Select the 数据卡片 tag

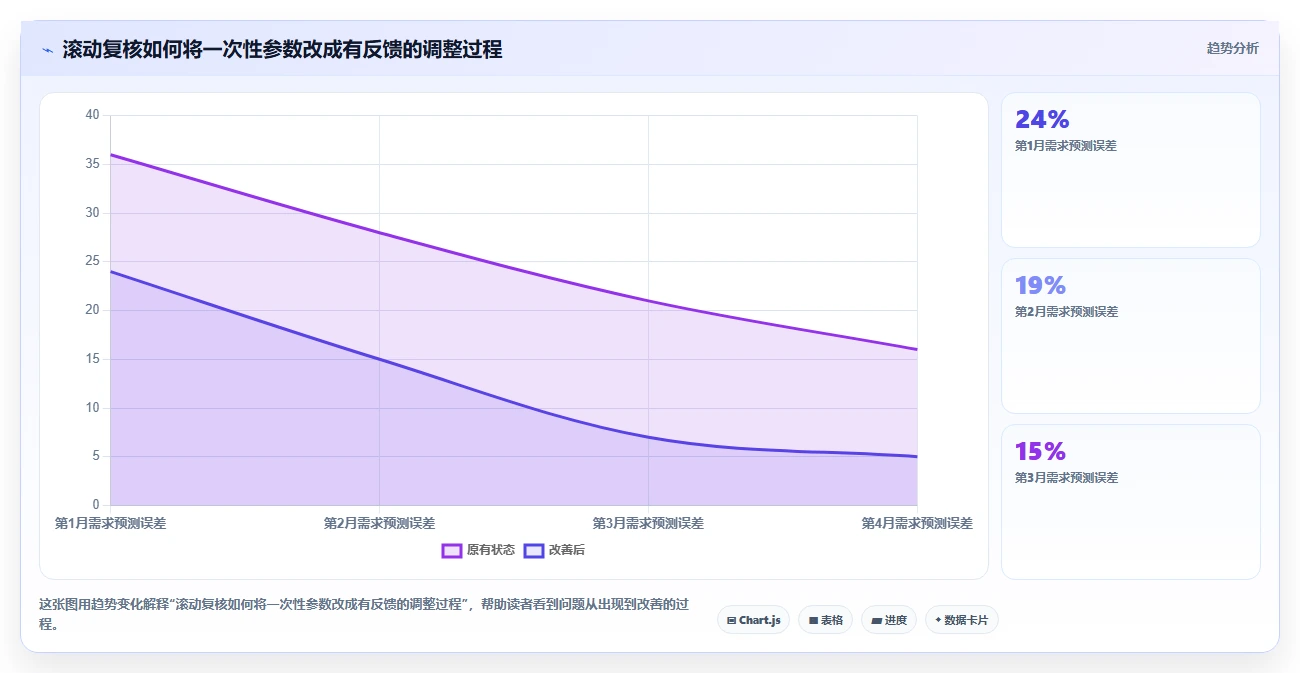coord(961,620)
